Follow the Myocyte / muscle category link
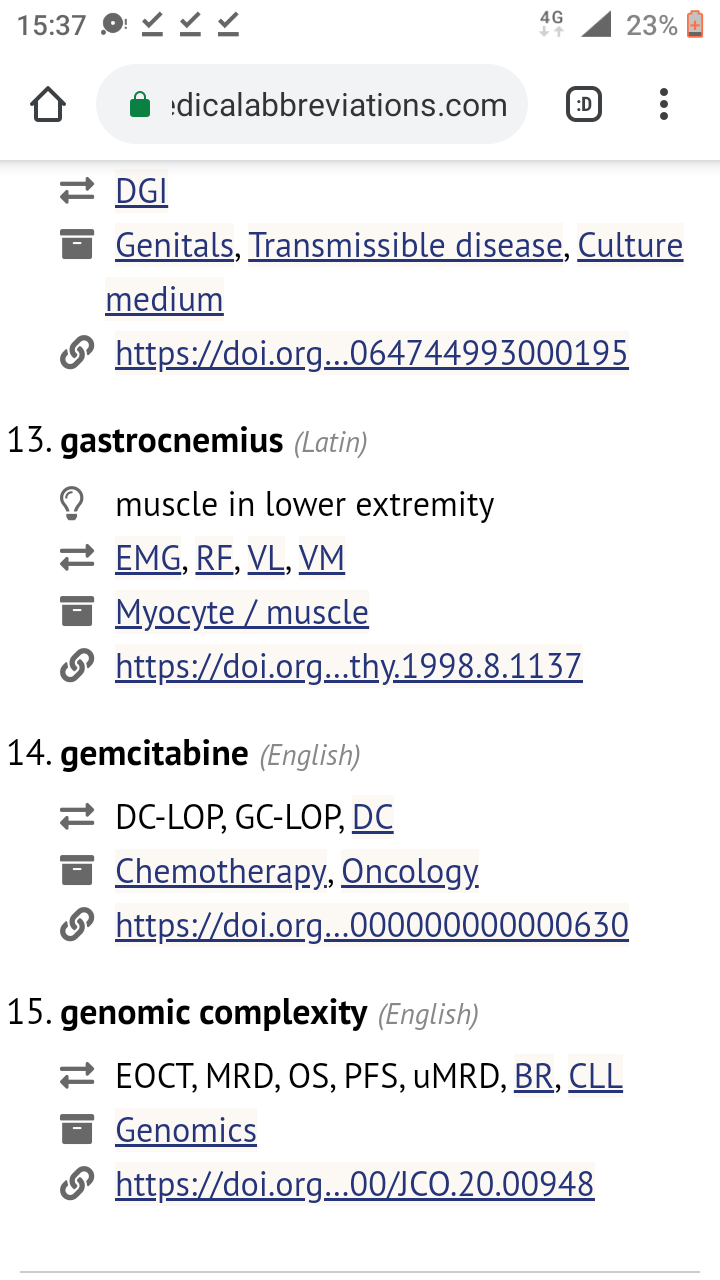Screen dimensions: 720x1280 point(242,612)
